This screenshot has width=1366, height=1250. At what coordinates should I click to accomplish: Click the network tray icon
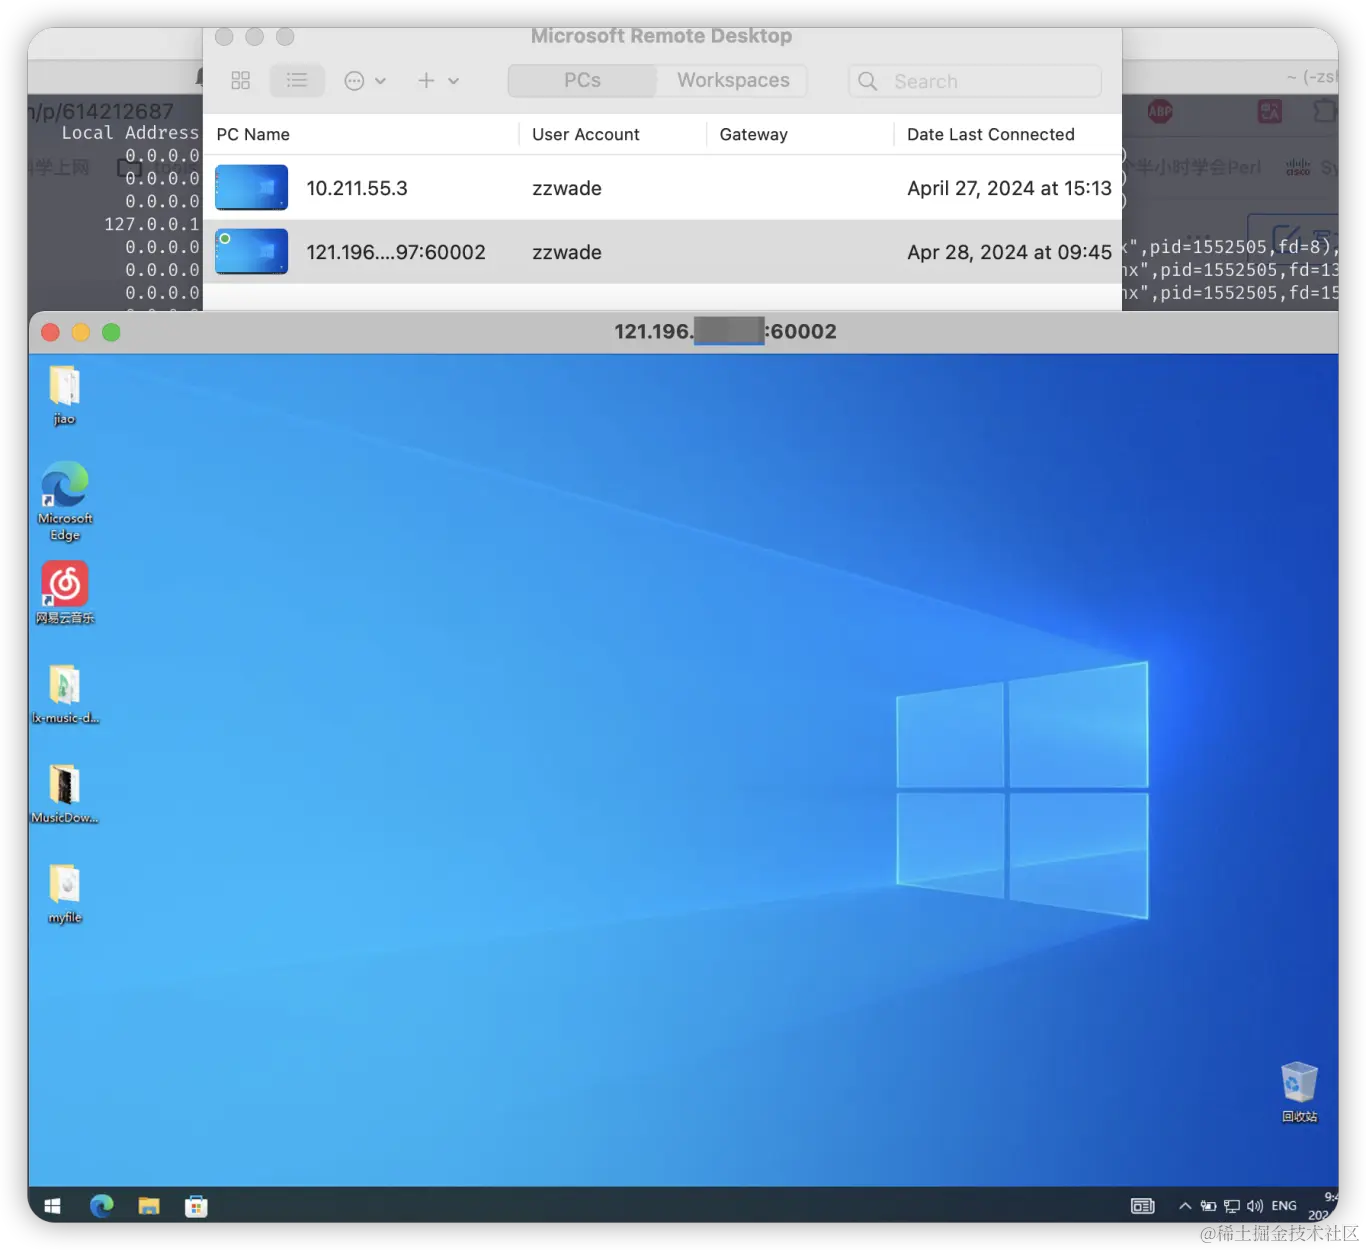pos(1231,1206)
